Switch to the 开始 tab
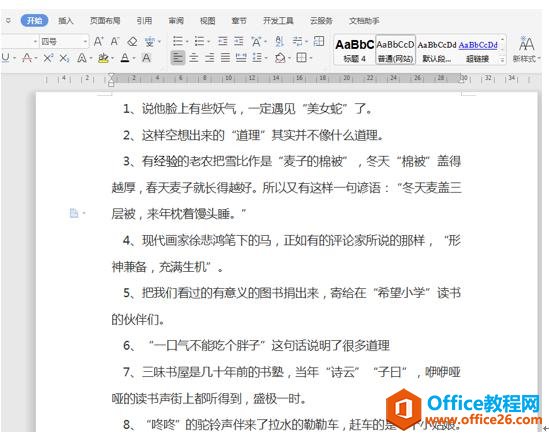 coord(34,21)
